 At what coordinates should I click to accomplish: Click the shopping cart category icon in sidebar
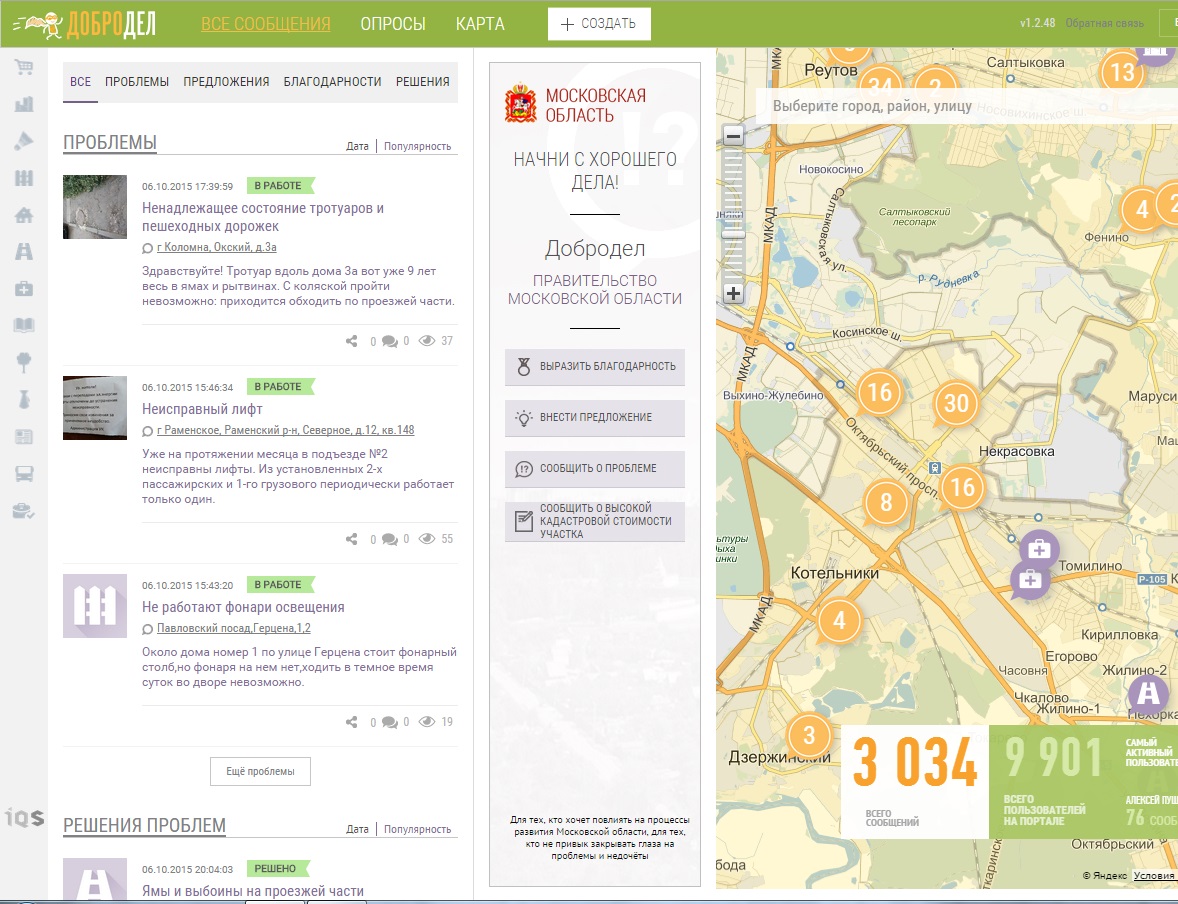[23, 68]
